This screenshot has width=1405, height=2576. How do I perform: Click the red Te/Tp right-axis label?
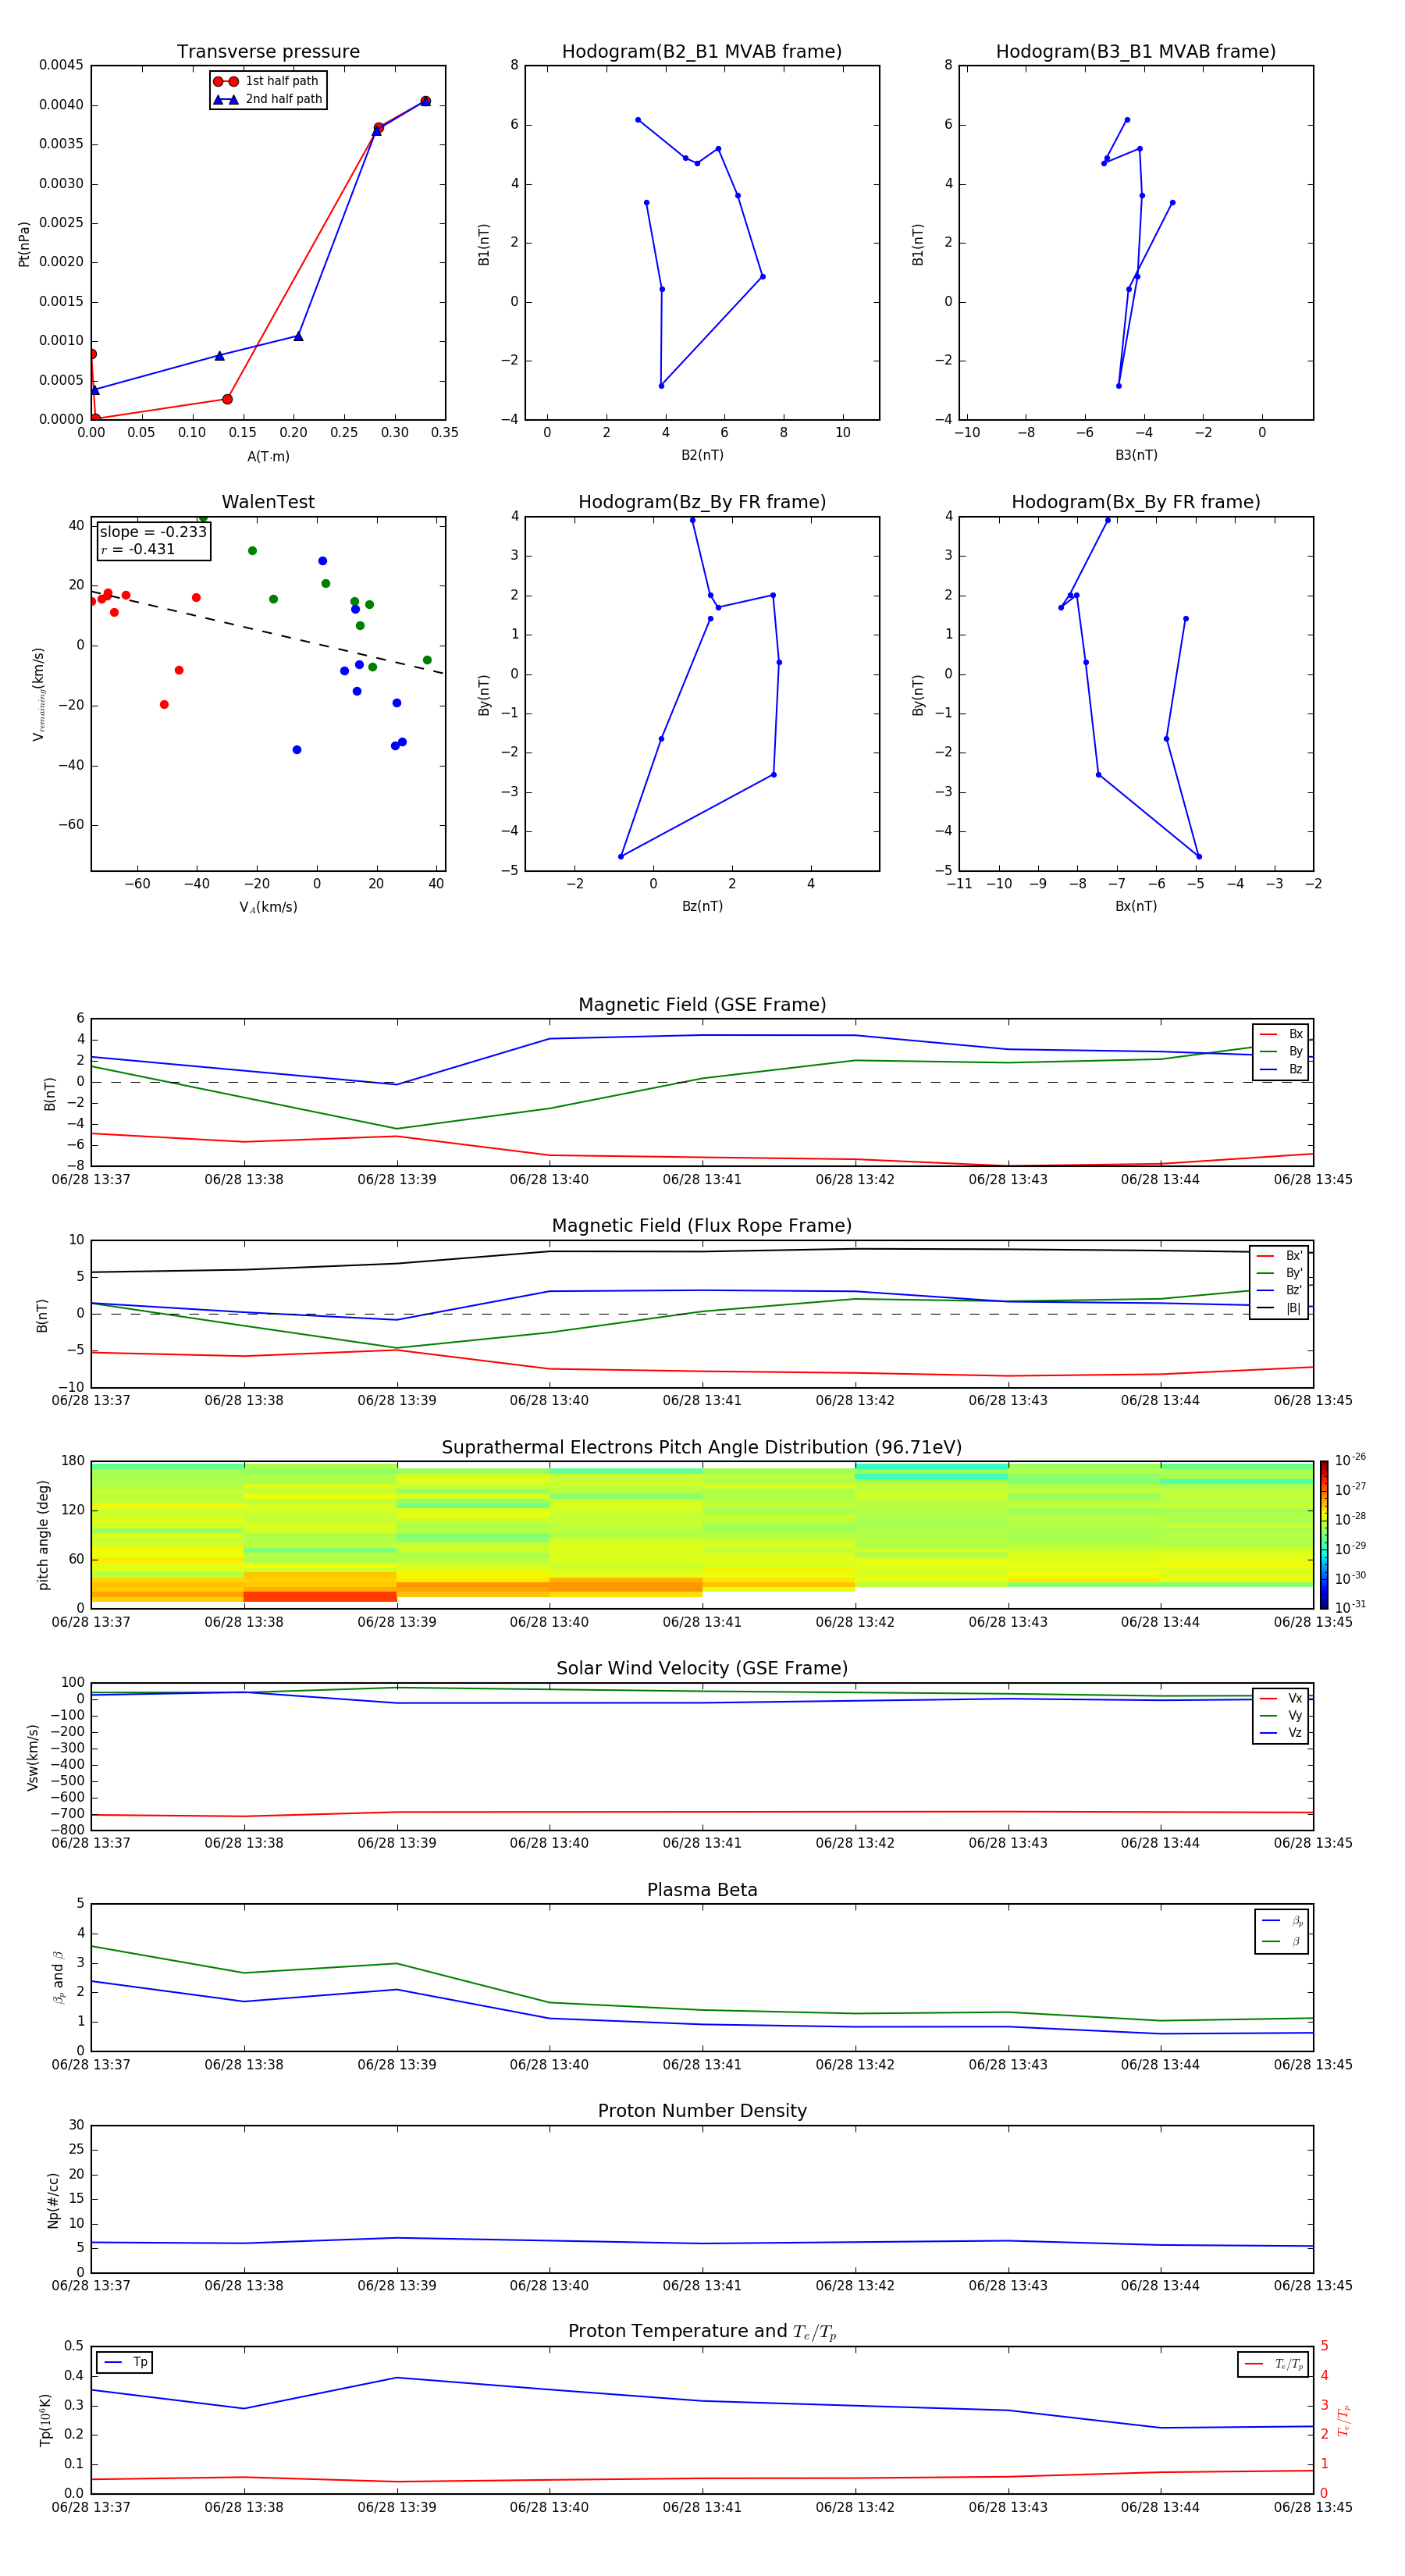tap(1343, 2420)
